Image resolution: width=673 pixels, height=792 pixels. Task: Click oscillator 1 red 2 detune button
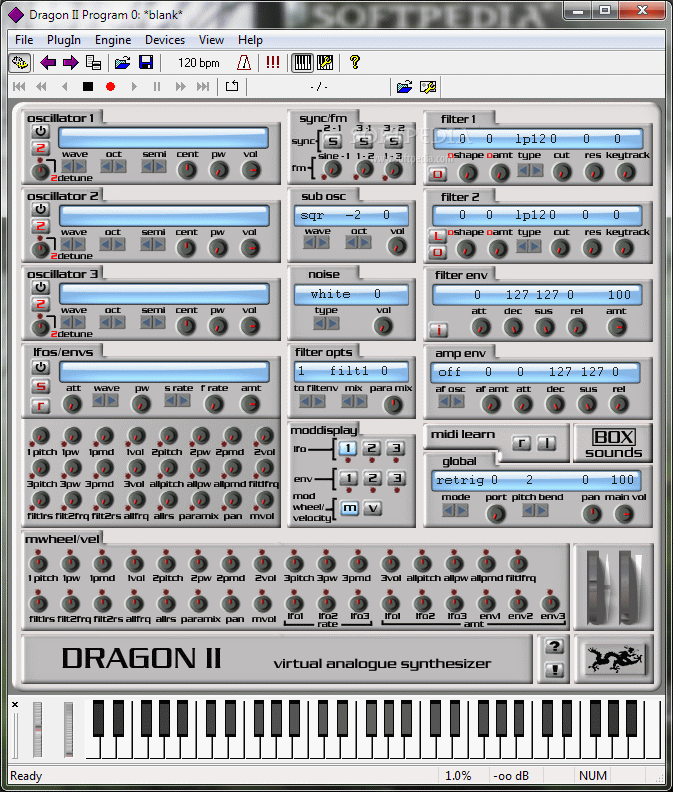coord(40,148)
